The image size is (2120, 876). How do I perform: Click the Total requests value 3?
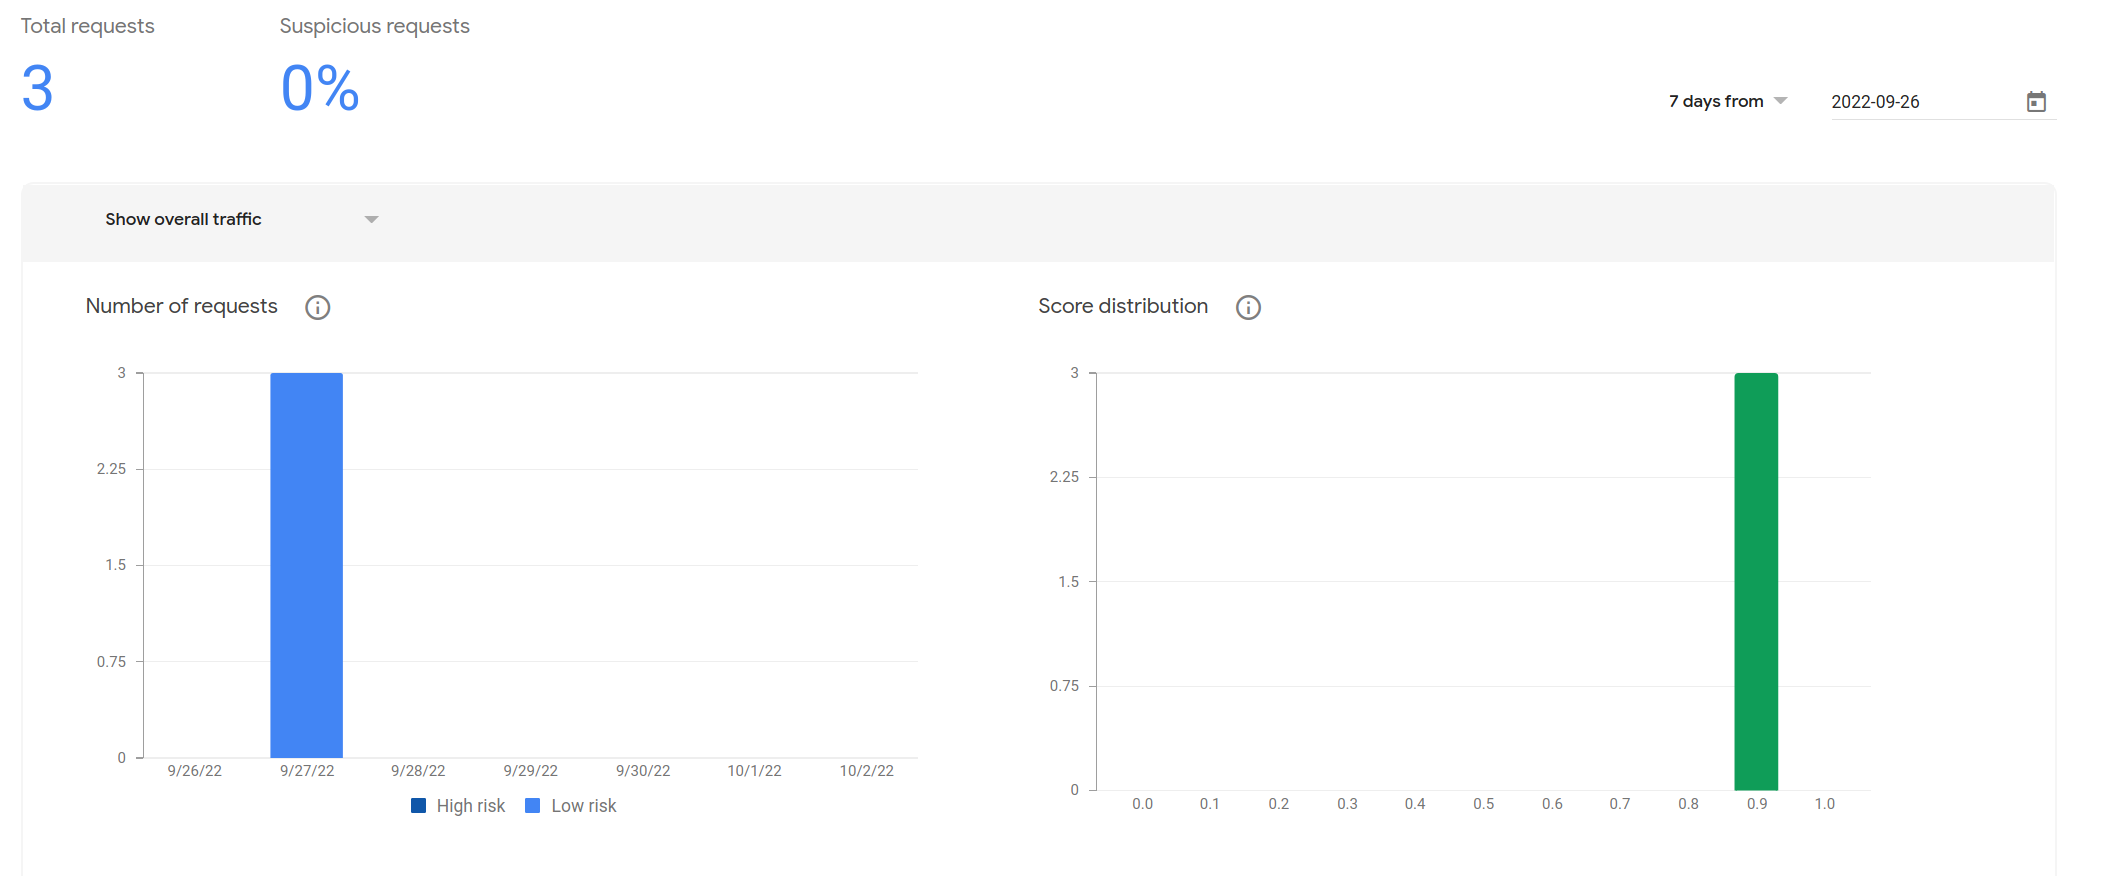pos(37,88)
